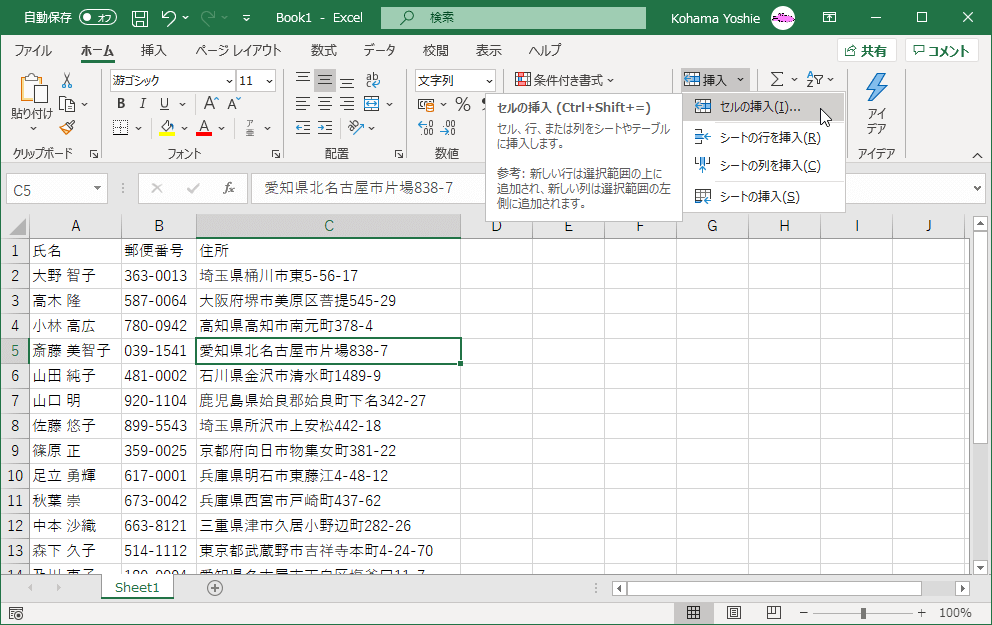This screenshot has width=992, height=625.
Task: Toggle underline formatting
Action: (x=164, y=102)
